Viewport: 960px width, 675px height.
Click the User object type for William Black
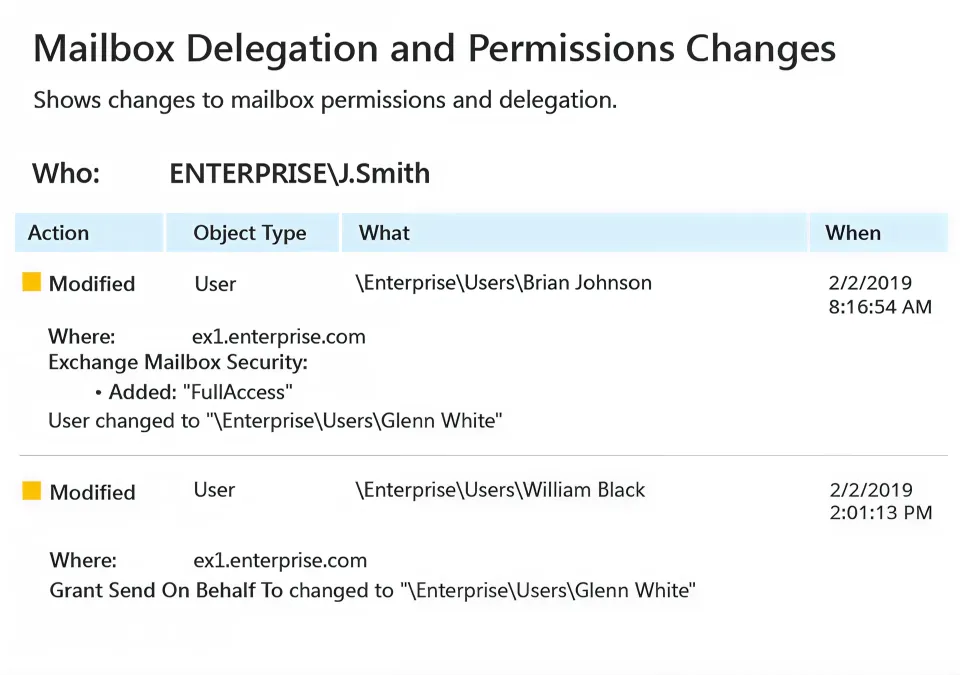pos(215,490)
